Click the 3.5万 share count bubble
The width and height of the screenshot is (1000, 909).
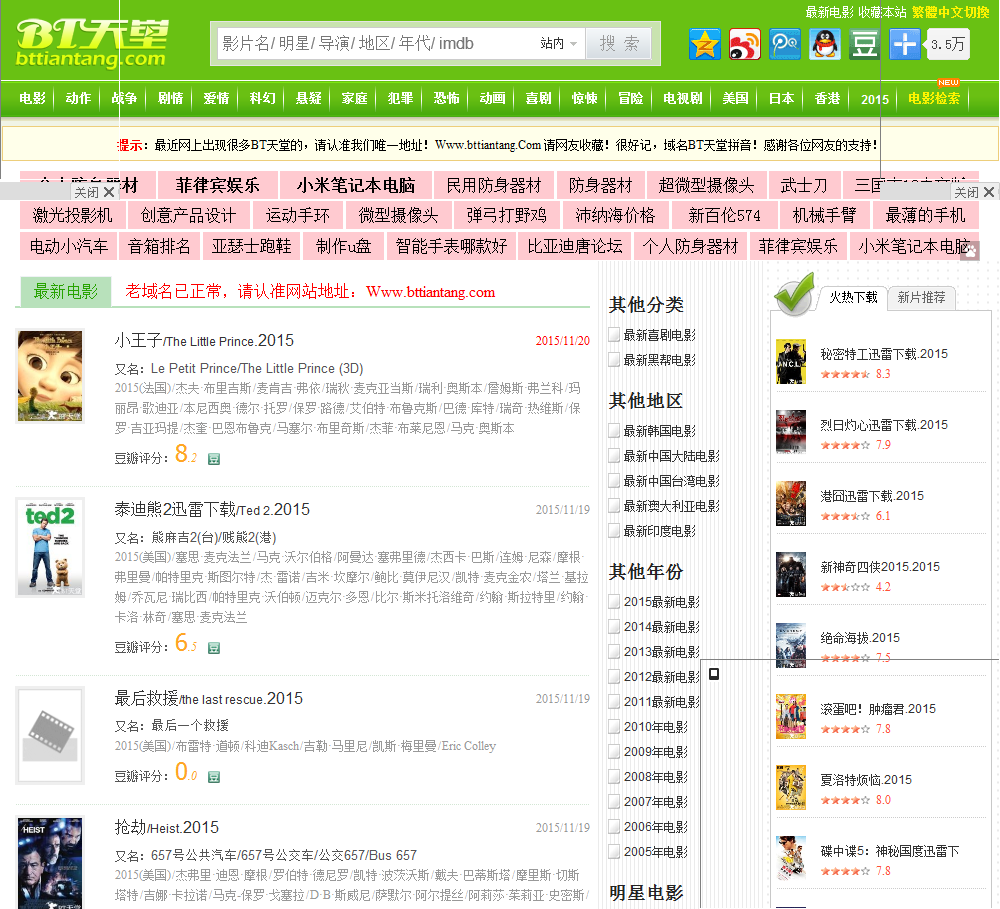tap(947, 44)
